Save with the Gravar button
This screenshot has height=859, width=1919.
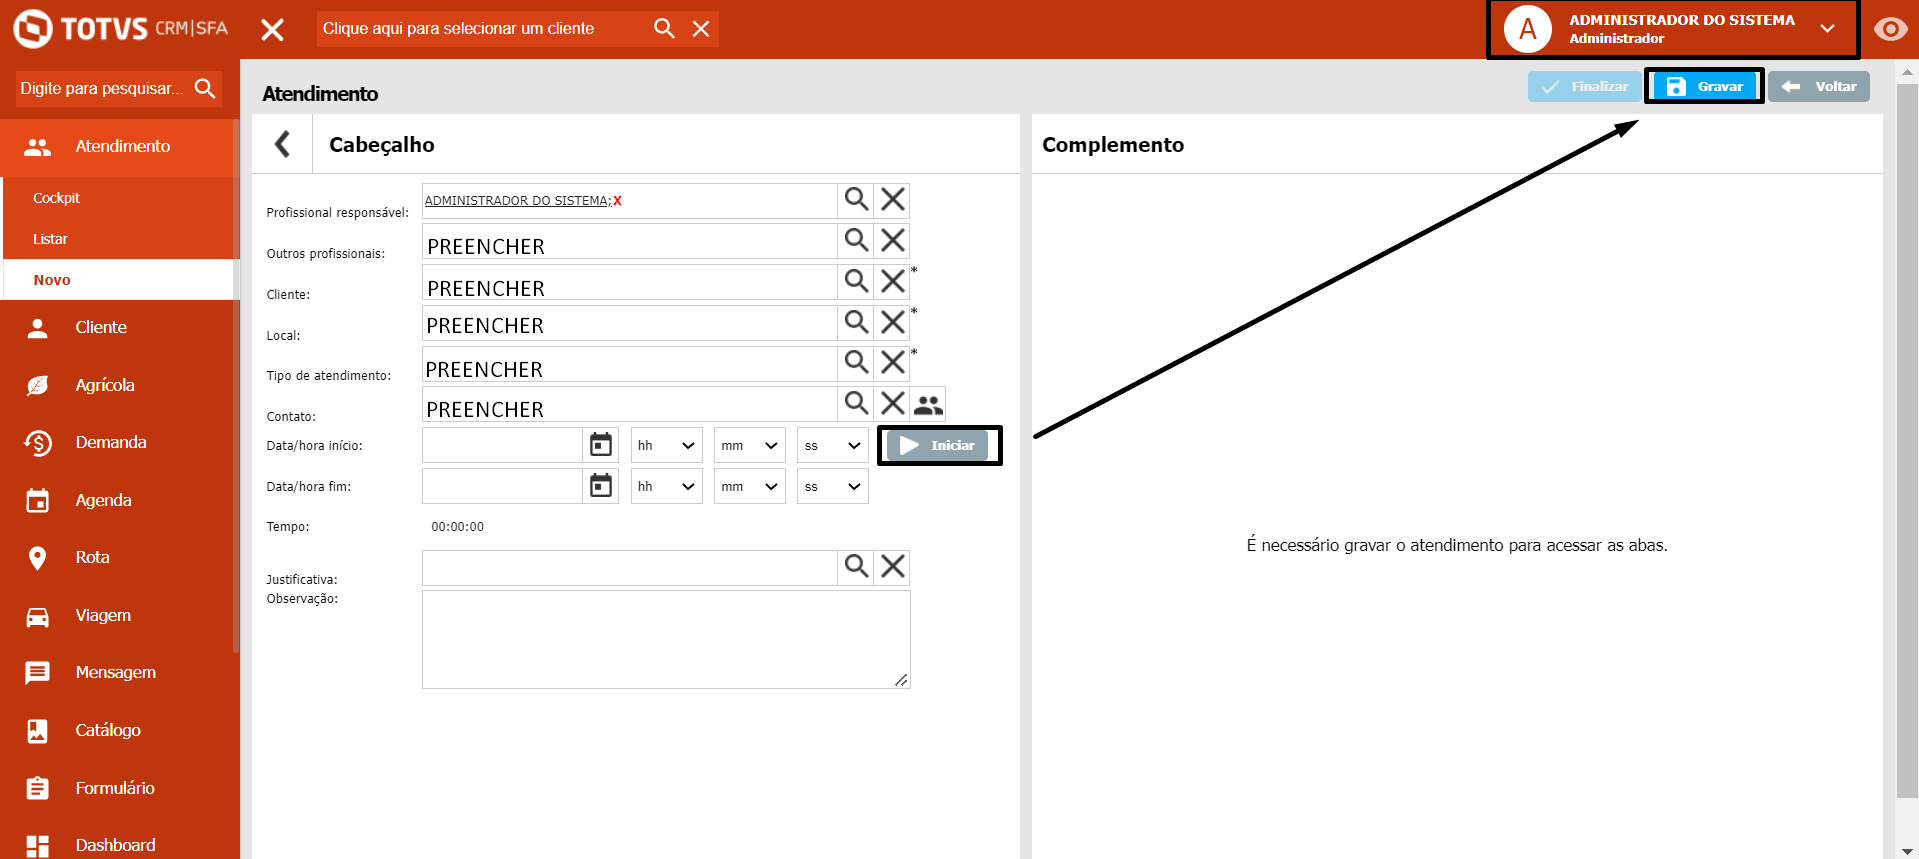[1705, 87]
